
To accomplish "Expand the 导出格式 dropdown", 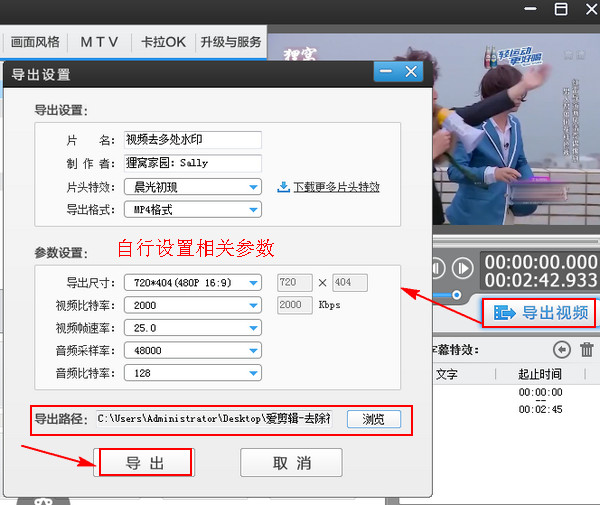I will pyautogui.click(x=192, y=210).
